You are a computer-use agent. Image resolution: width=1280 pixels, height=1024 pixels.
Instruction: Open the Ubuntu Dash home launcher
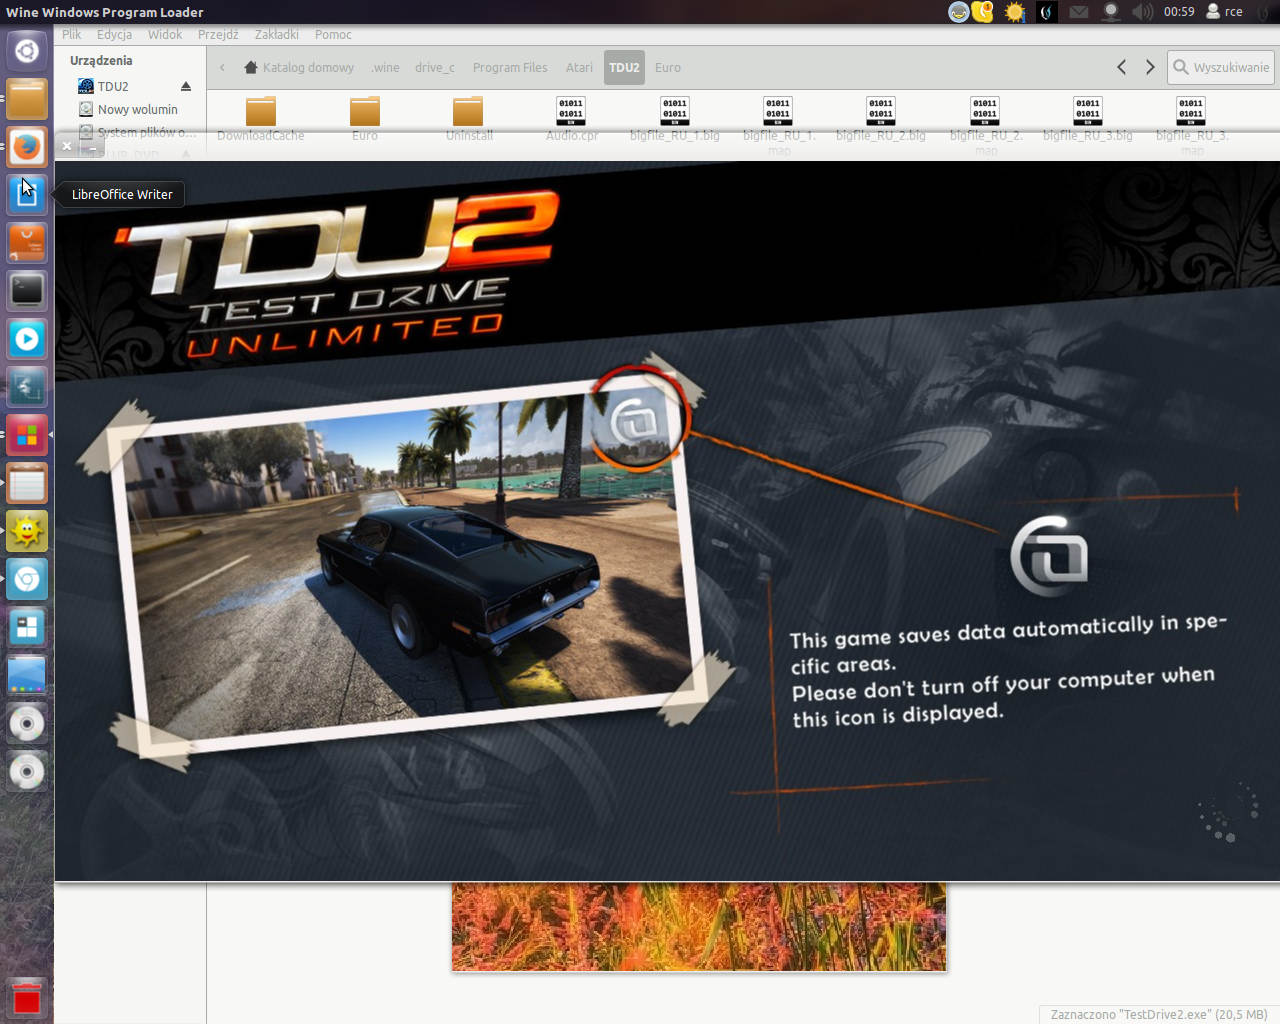27,51
